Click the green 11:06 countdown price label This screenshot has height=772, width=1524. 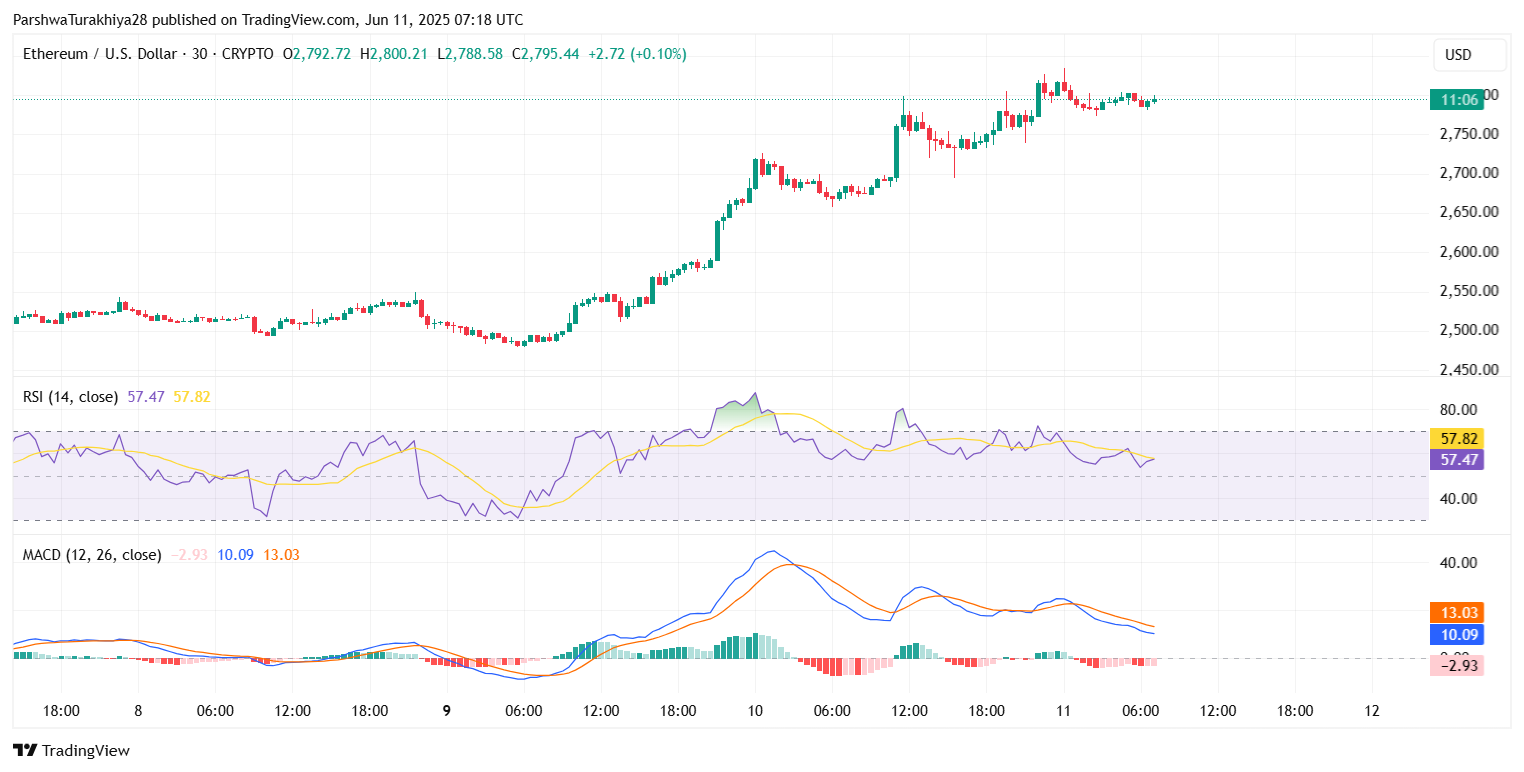click(x=1455, y=99)
